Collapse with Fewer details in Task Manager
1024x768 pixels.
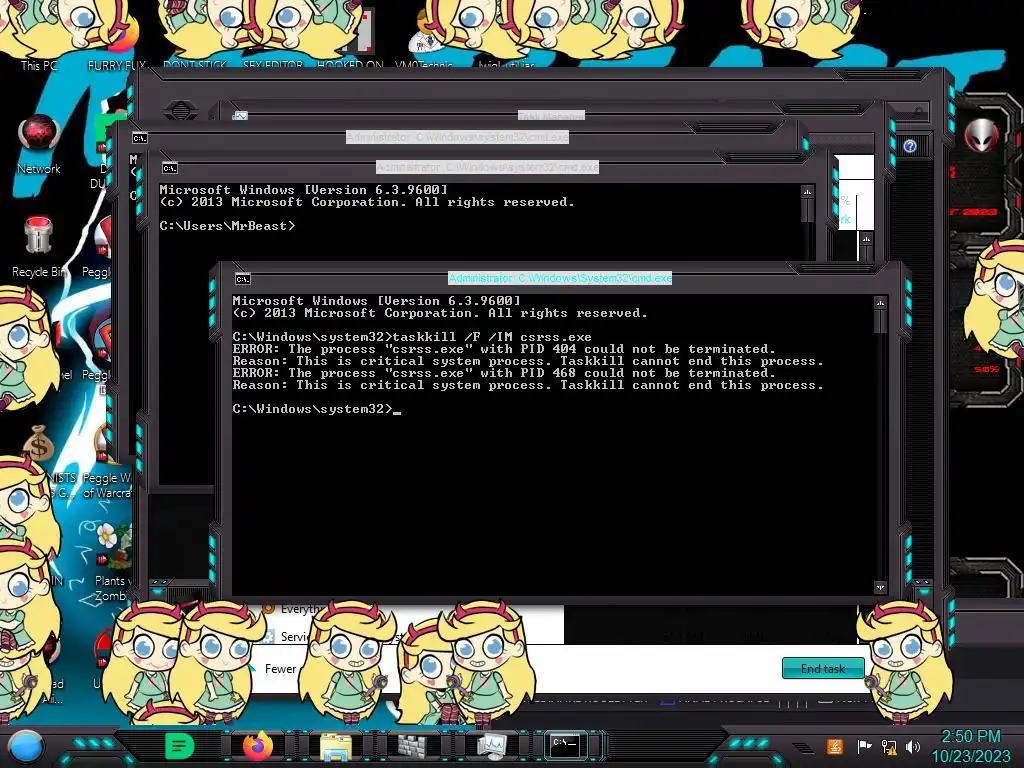[281, 669]
